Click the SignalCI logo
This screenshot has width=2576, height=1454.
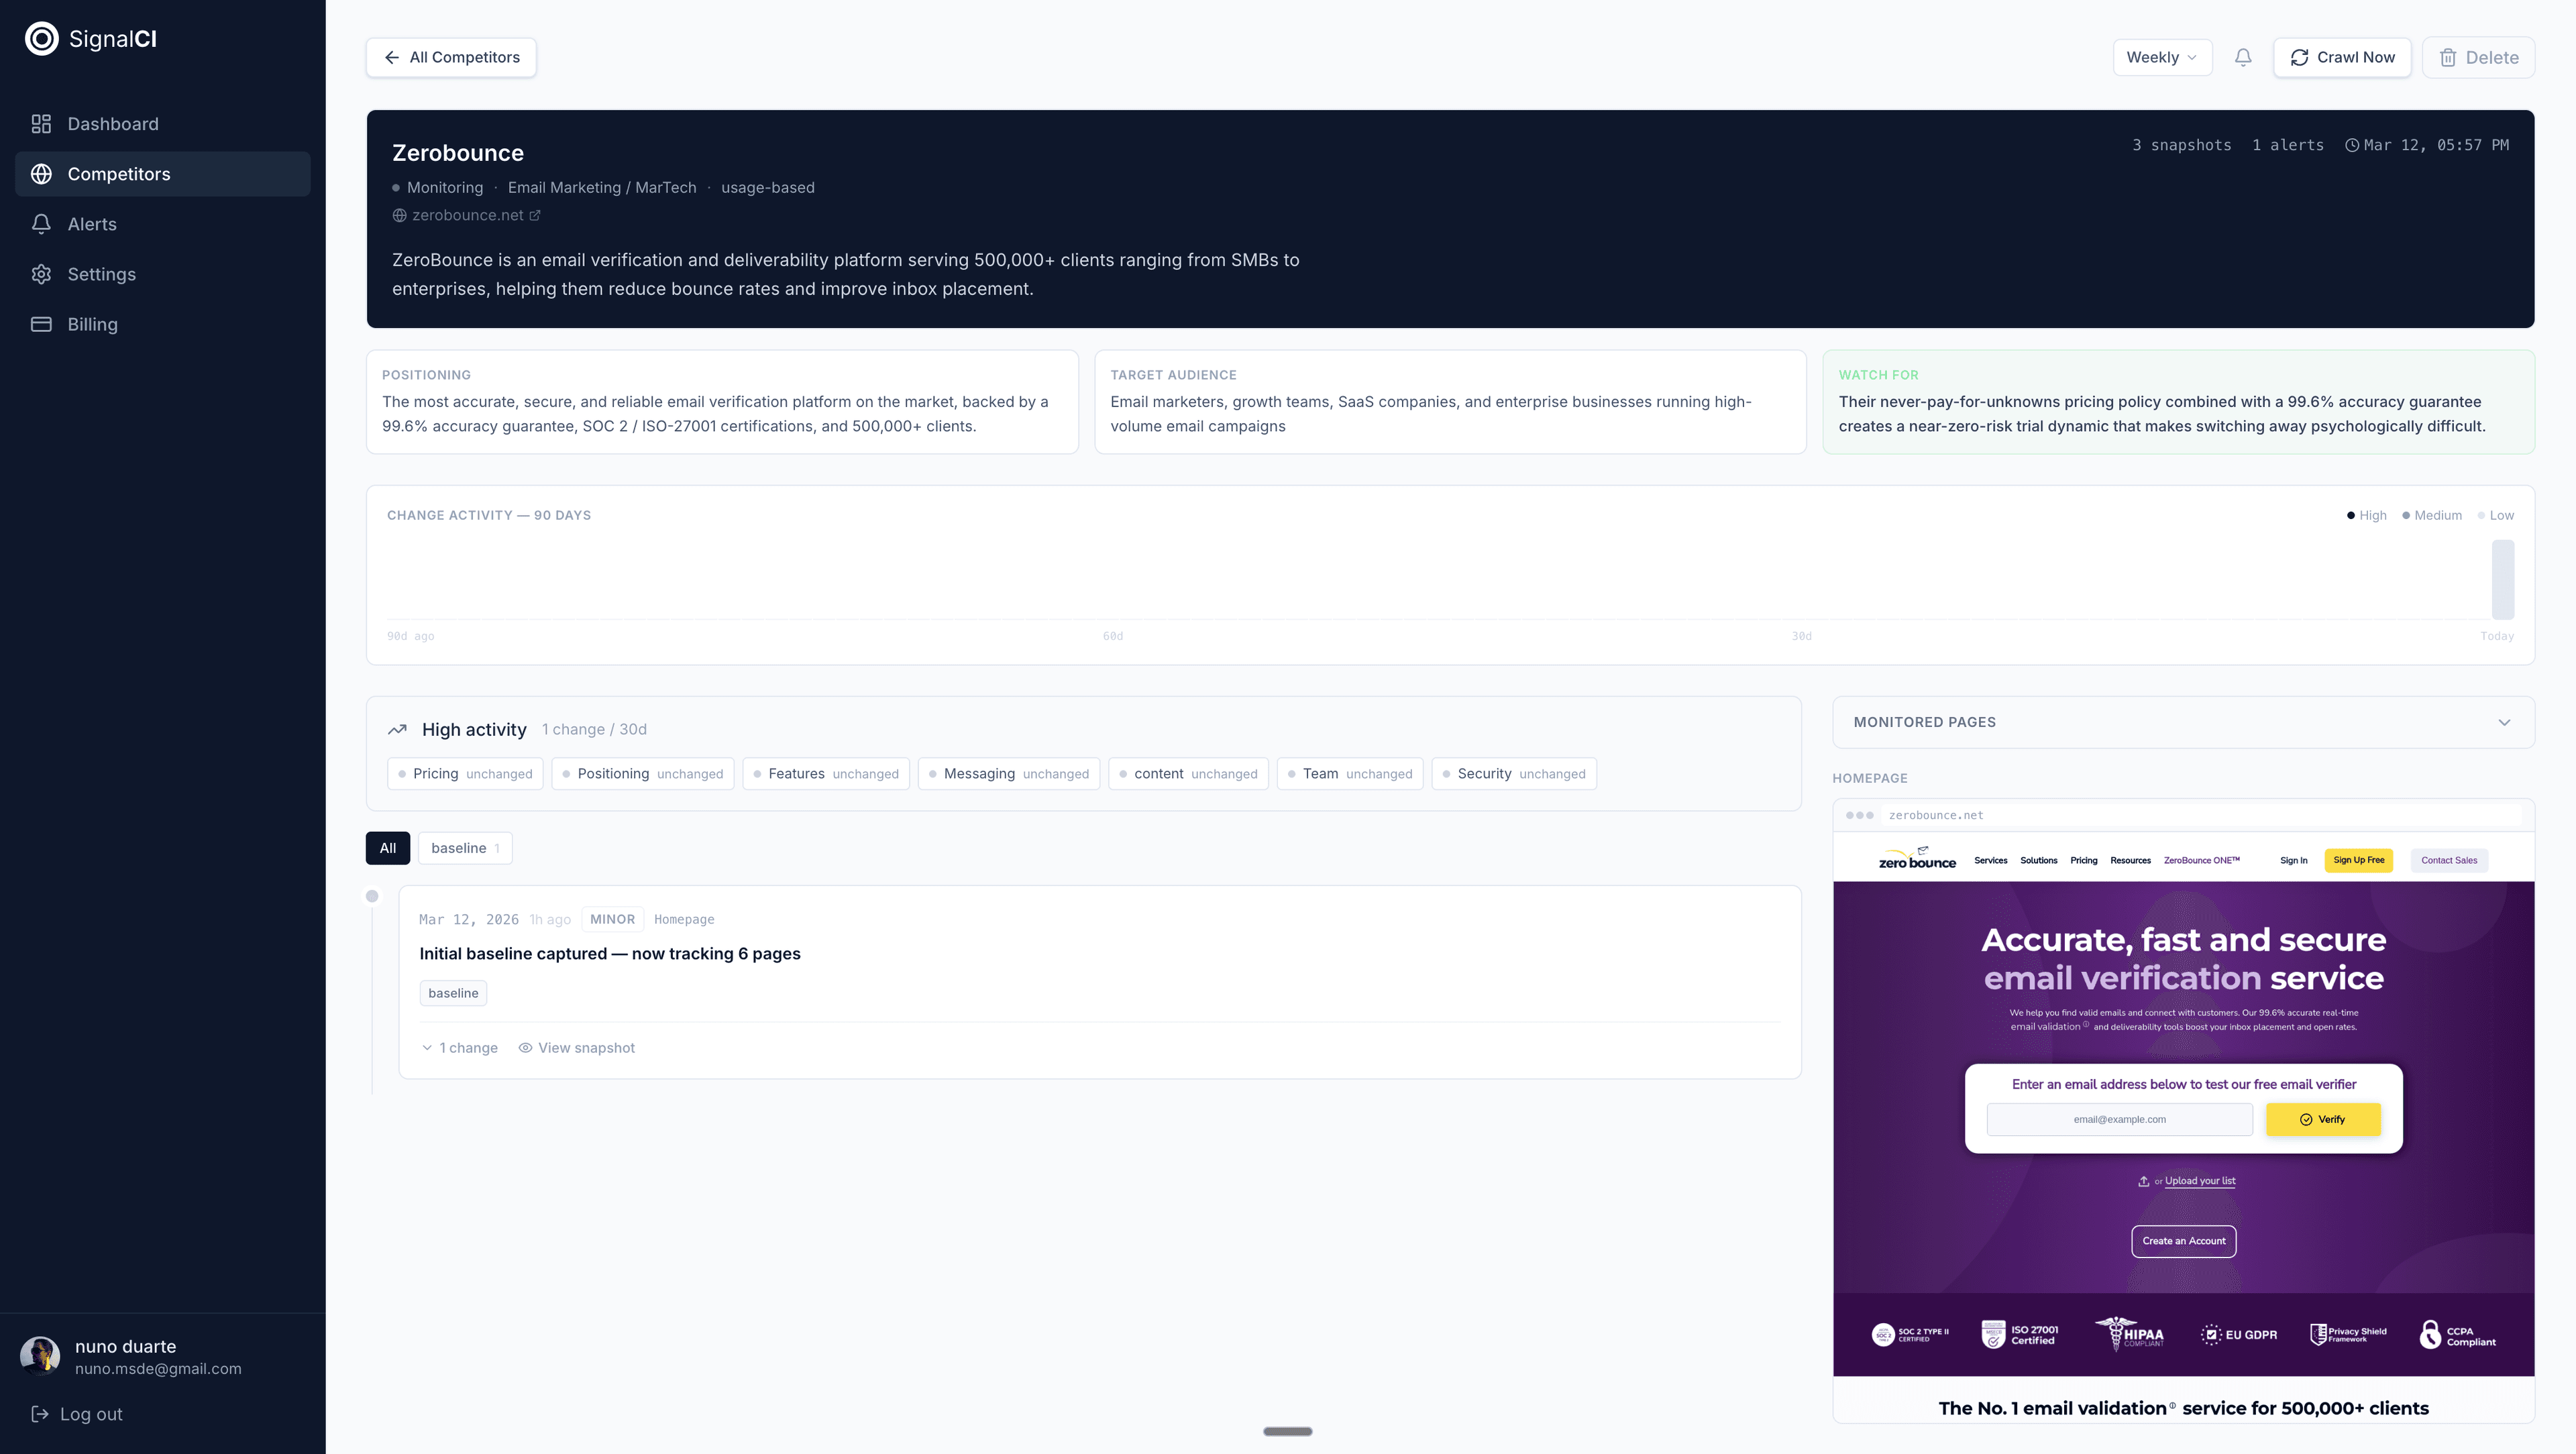click(x=42, y=38)
